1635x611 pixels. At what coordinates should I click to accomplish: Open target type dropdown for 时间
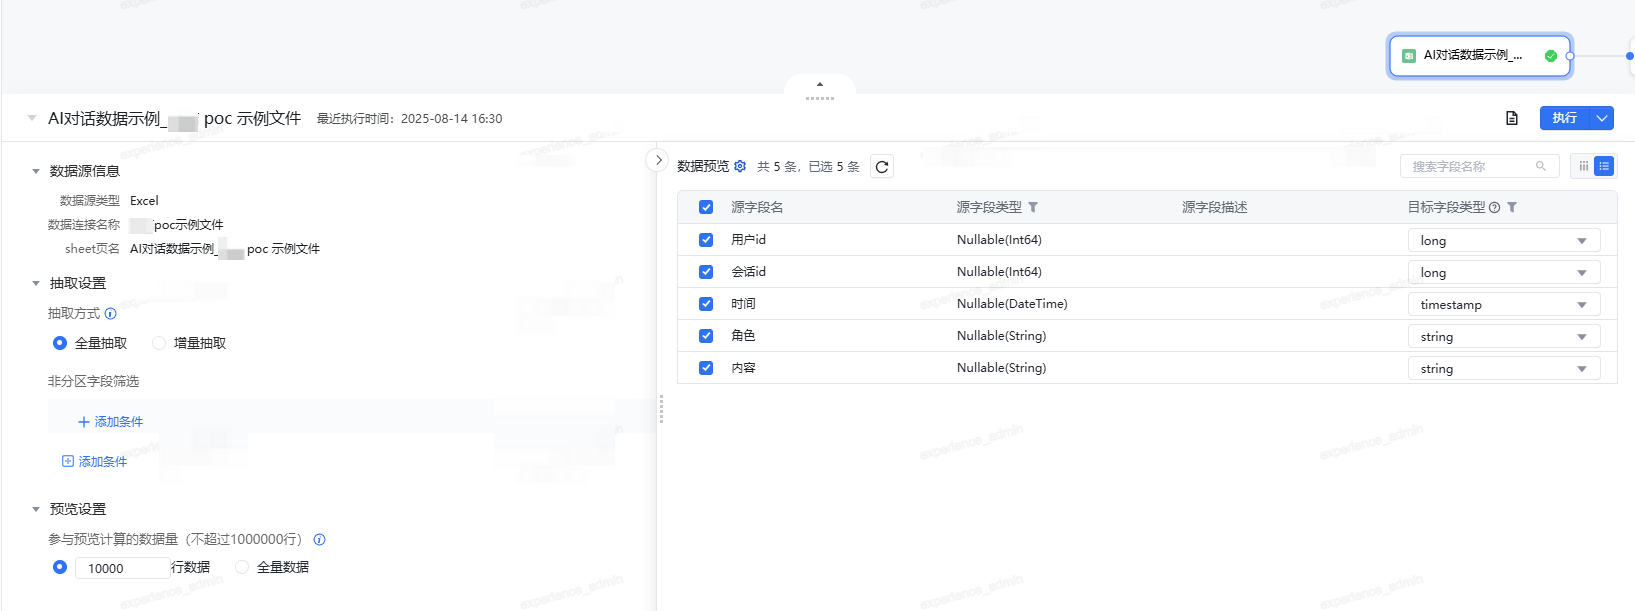pos(1504,304)
